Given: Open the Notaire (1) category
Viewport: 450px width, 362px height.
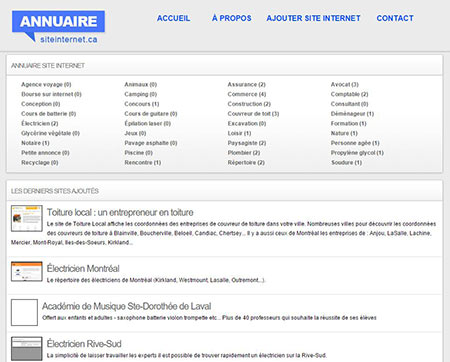Looking at the screenshot, I should [35, 143].
